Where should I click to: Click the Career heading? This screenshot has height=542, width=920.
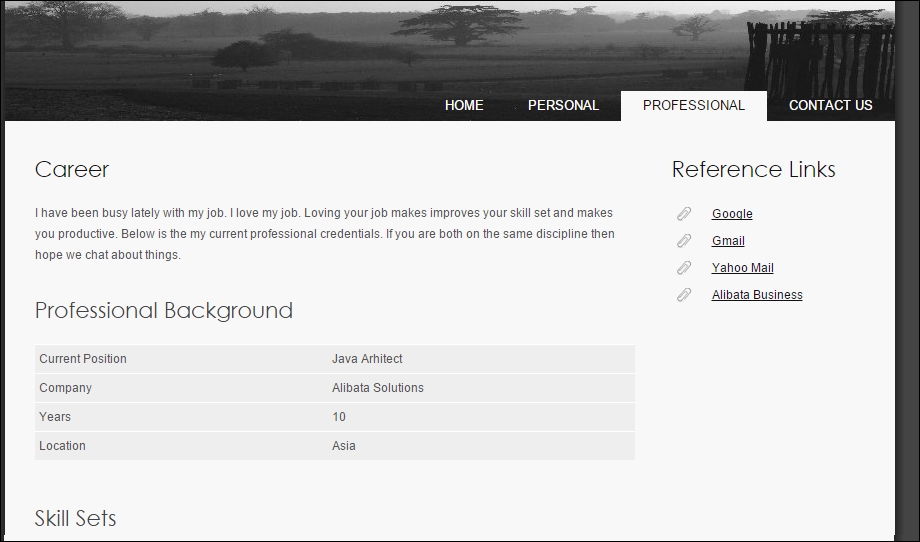[x=72, y=170]
